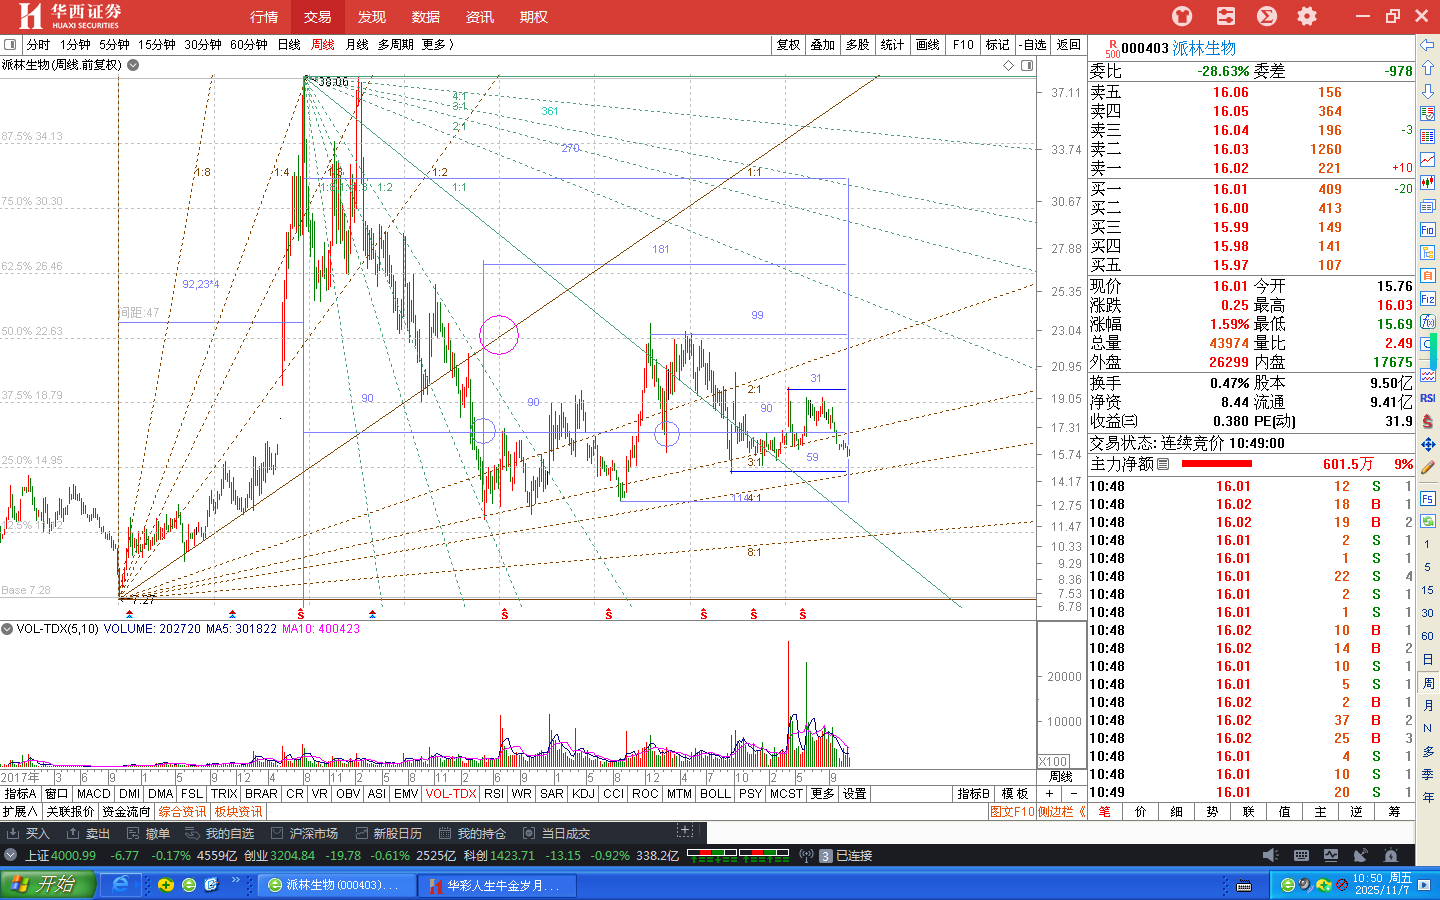This screenshot has height=900, width=1440.
Task: Expand index bar arrow beside 上证
Action: point(10,855)
